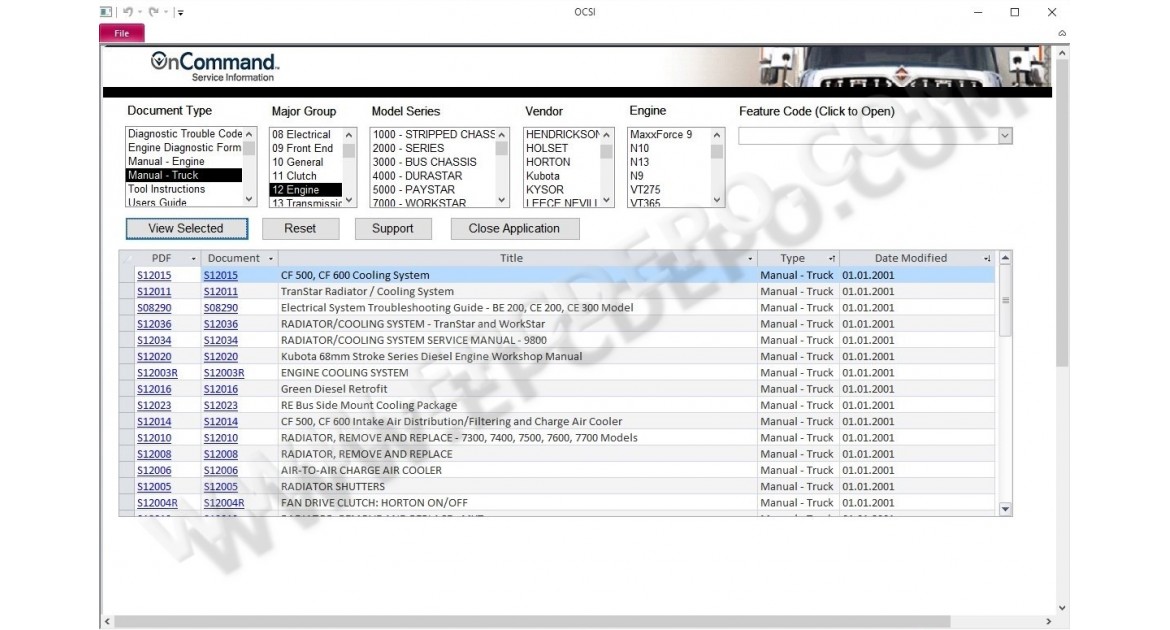Open Date Modified column header dropdown

pos(987,259)
